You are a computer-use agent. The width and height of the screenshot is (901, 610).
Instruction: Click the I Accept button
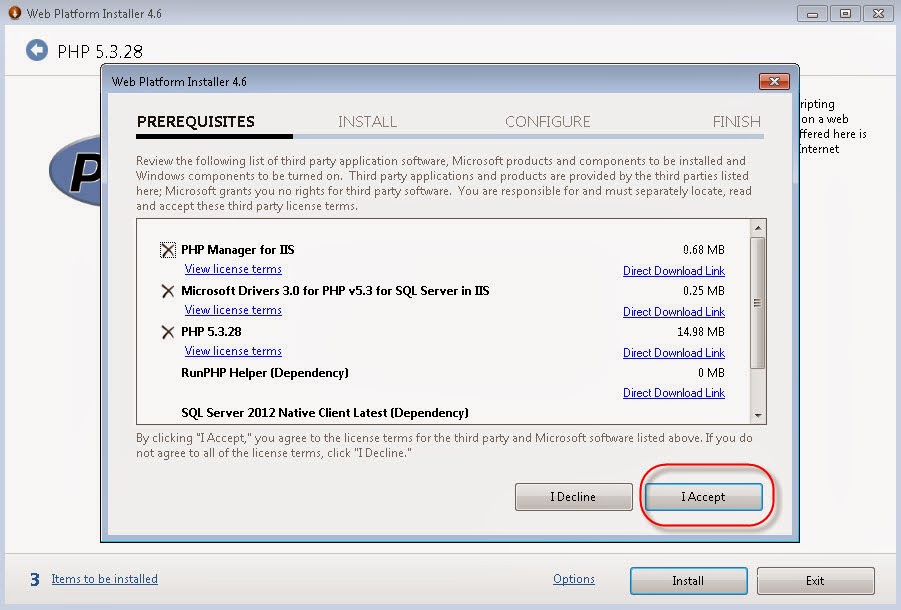[704, 496]
